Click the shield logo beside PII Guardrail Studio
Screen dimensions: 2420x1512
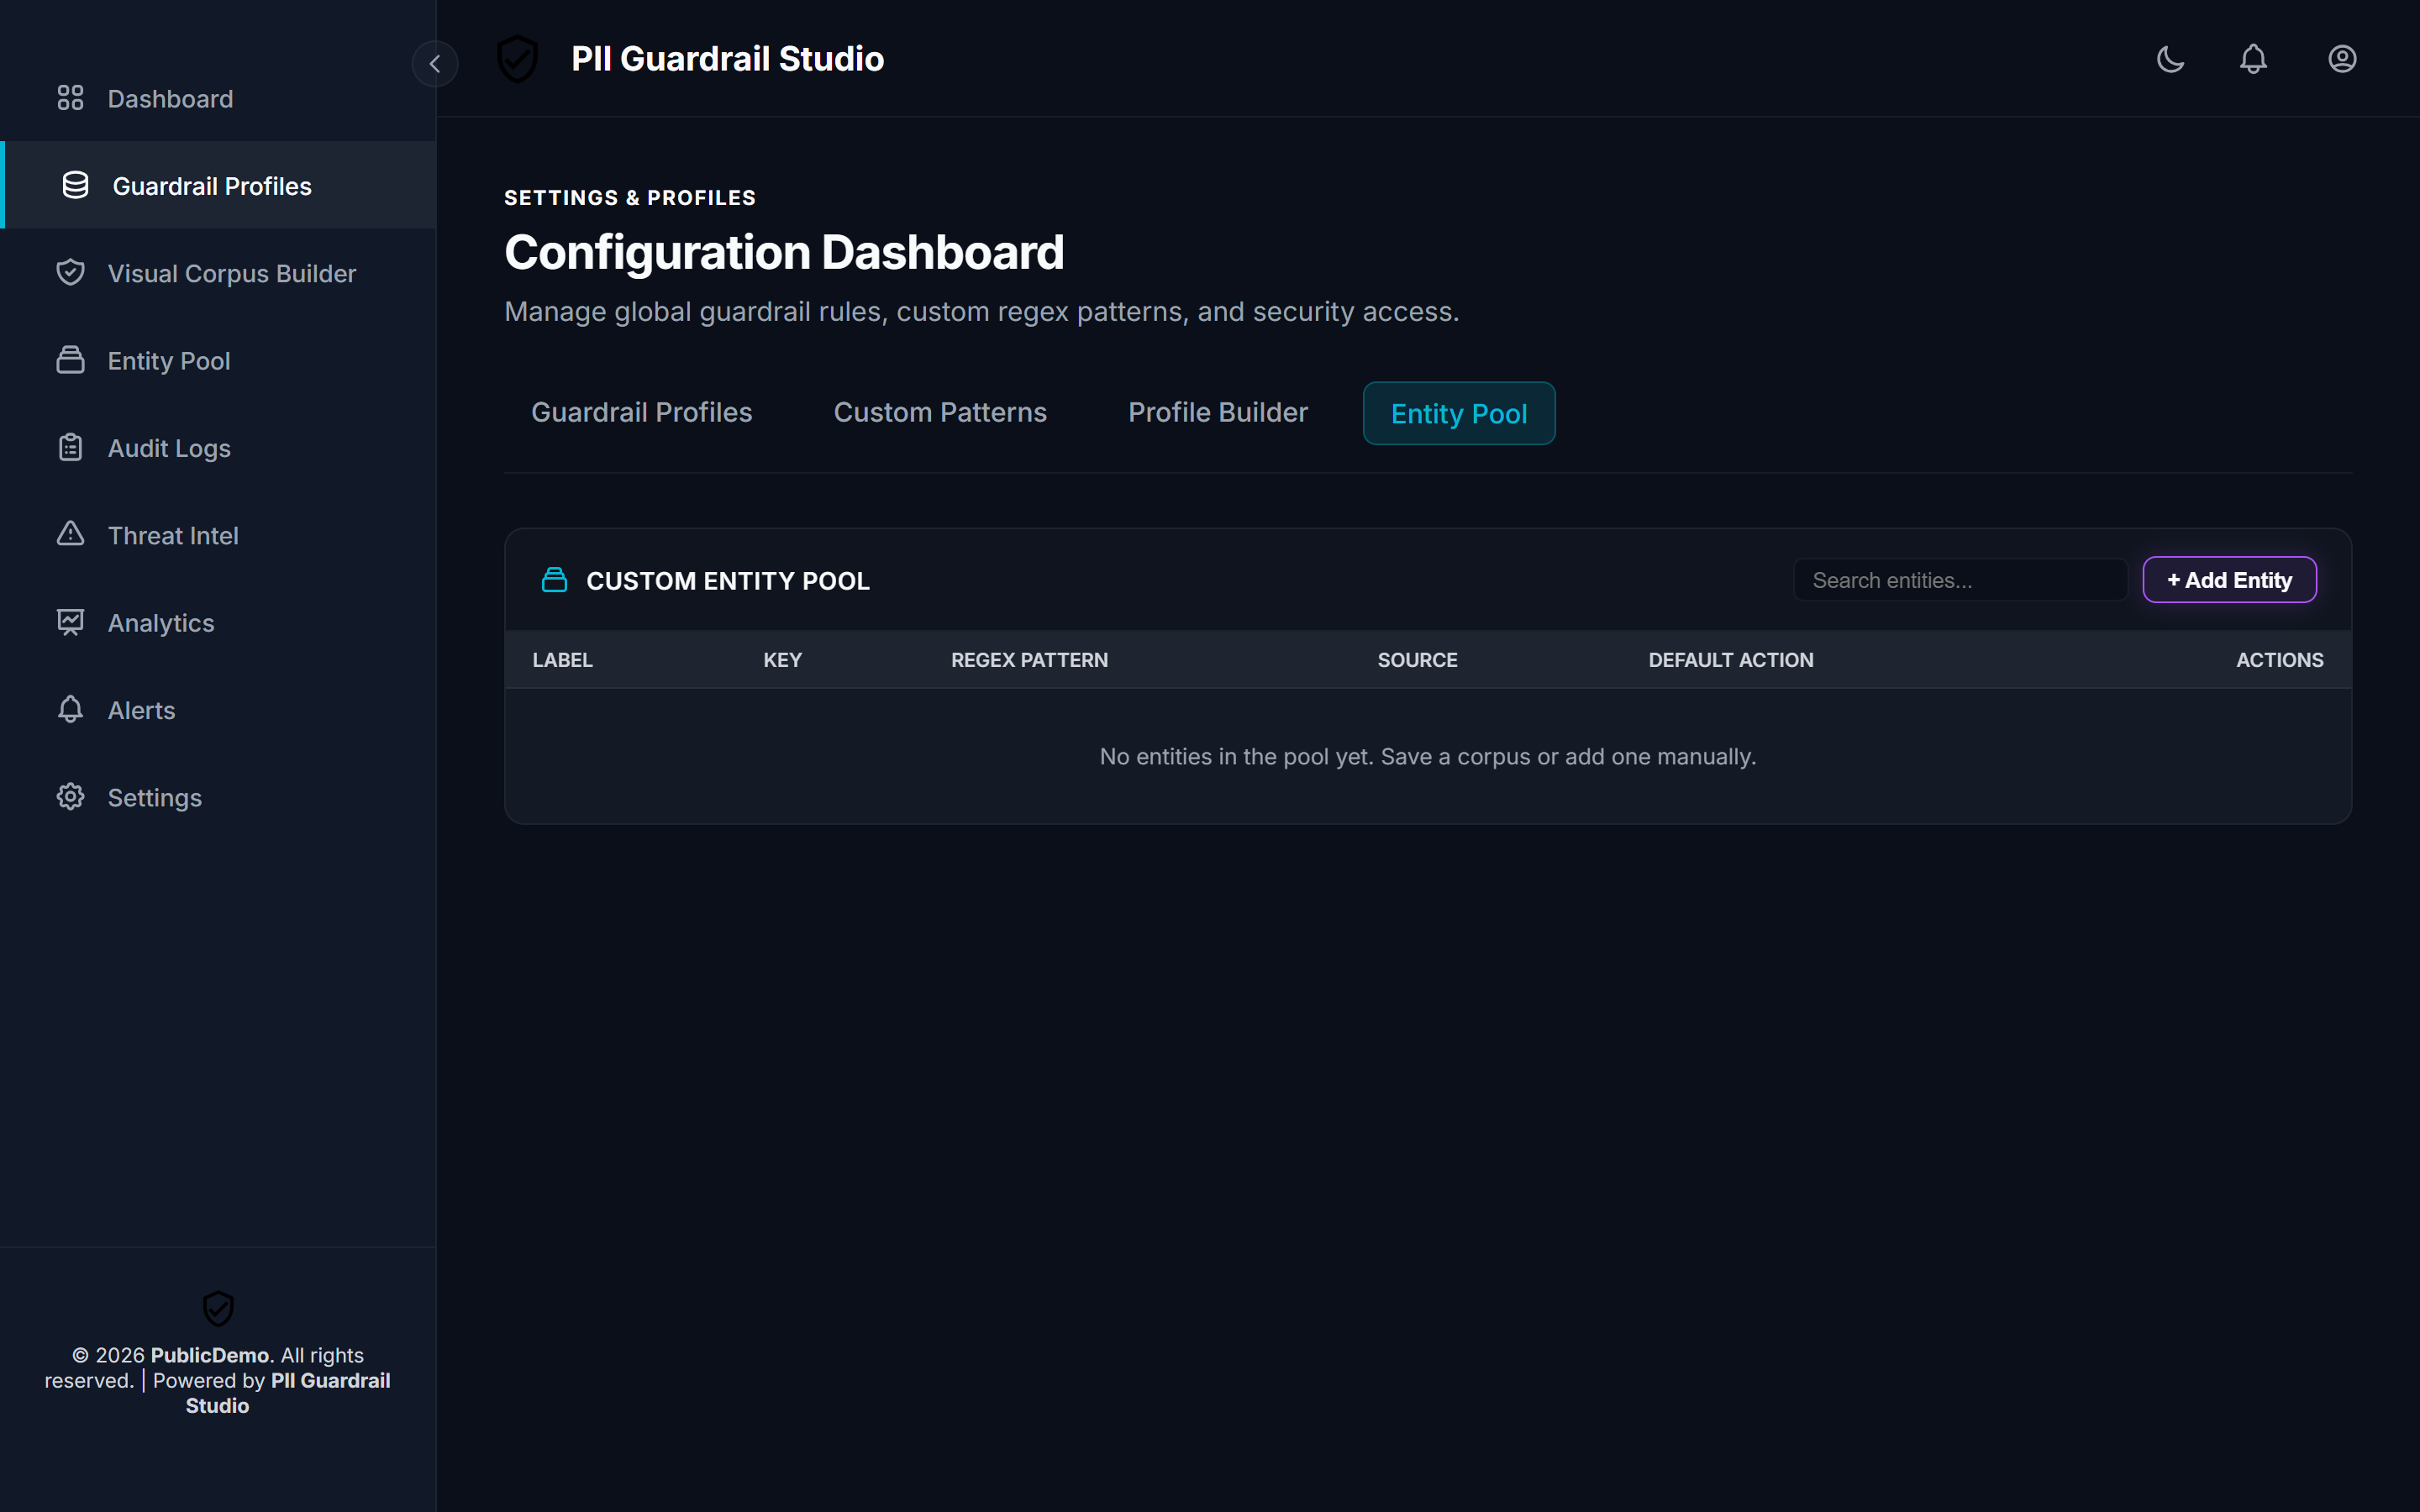518,59
